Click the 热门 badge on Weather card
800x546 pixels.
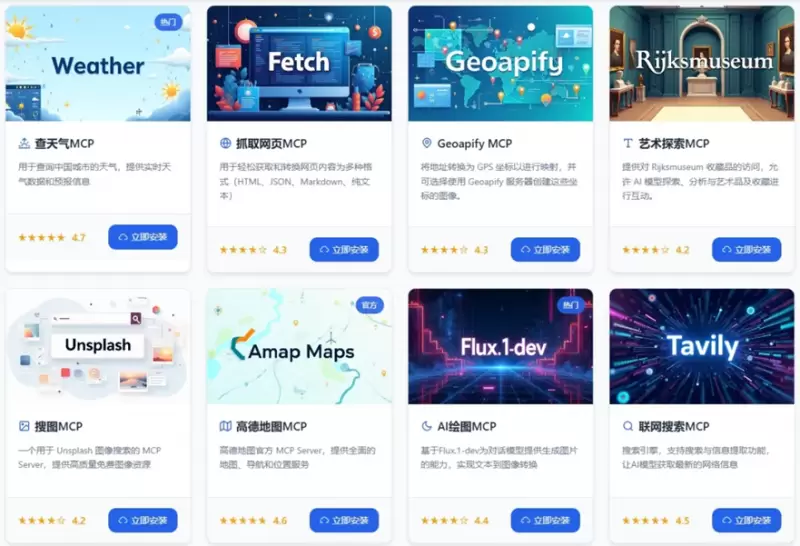(x=168, y=22)
